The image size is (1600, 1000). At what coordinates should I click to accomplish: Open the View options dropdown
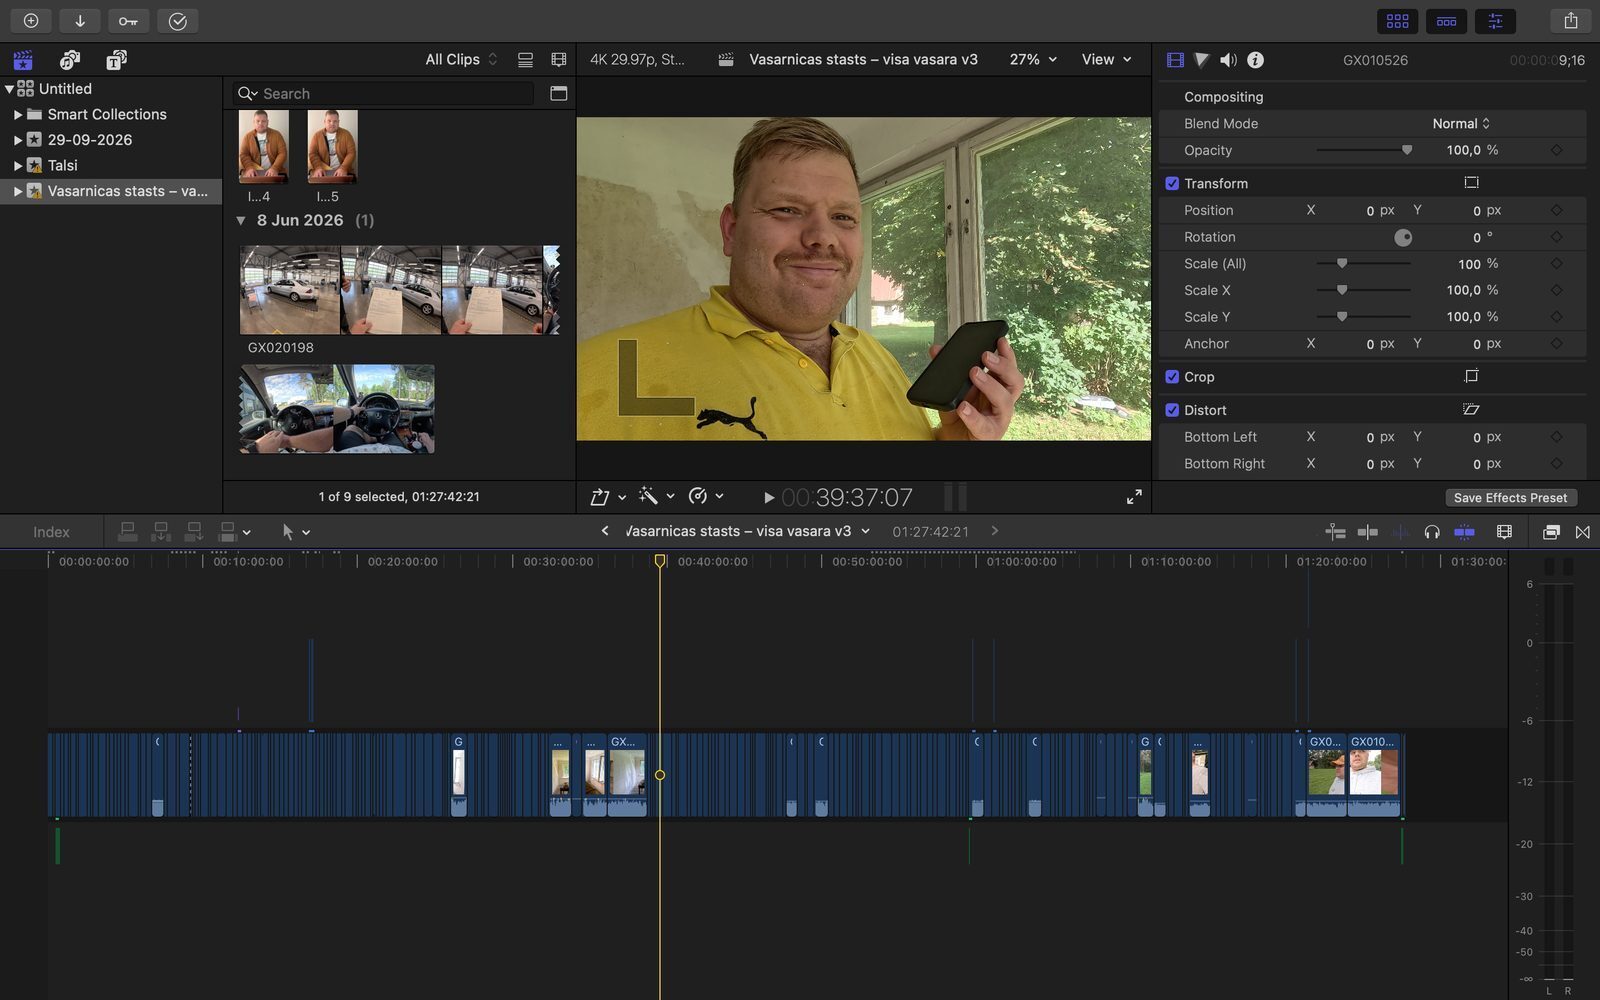point(1106,60)
